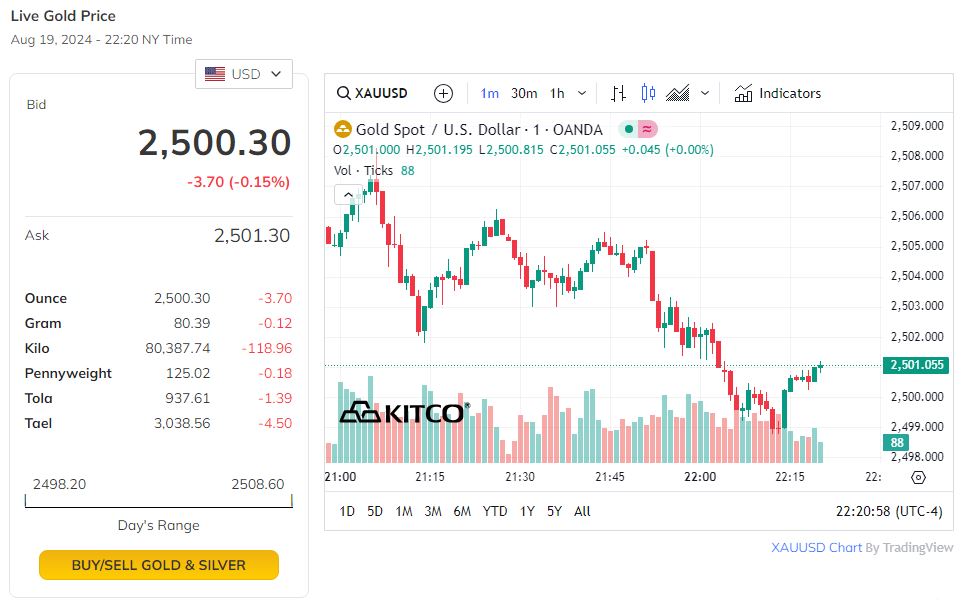
Task: Open the USD currency dropdown
Action: tap(244, 74)
